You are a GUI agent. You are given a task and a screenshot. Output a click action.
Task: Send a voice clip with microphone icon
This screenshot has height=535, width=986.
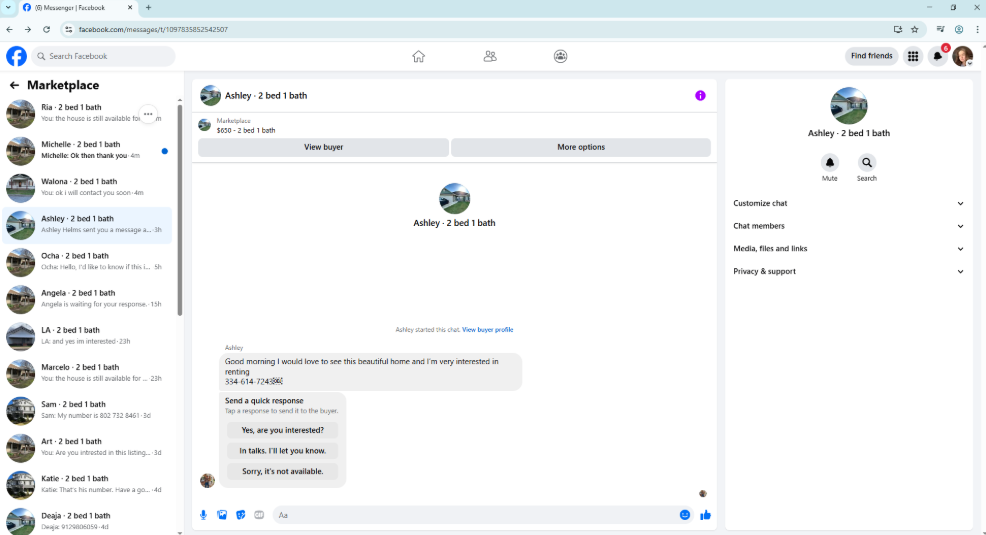pyautogui.click(x=203, y=515)
